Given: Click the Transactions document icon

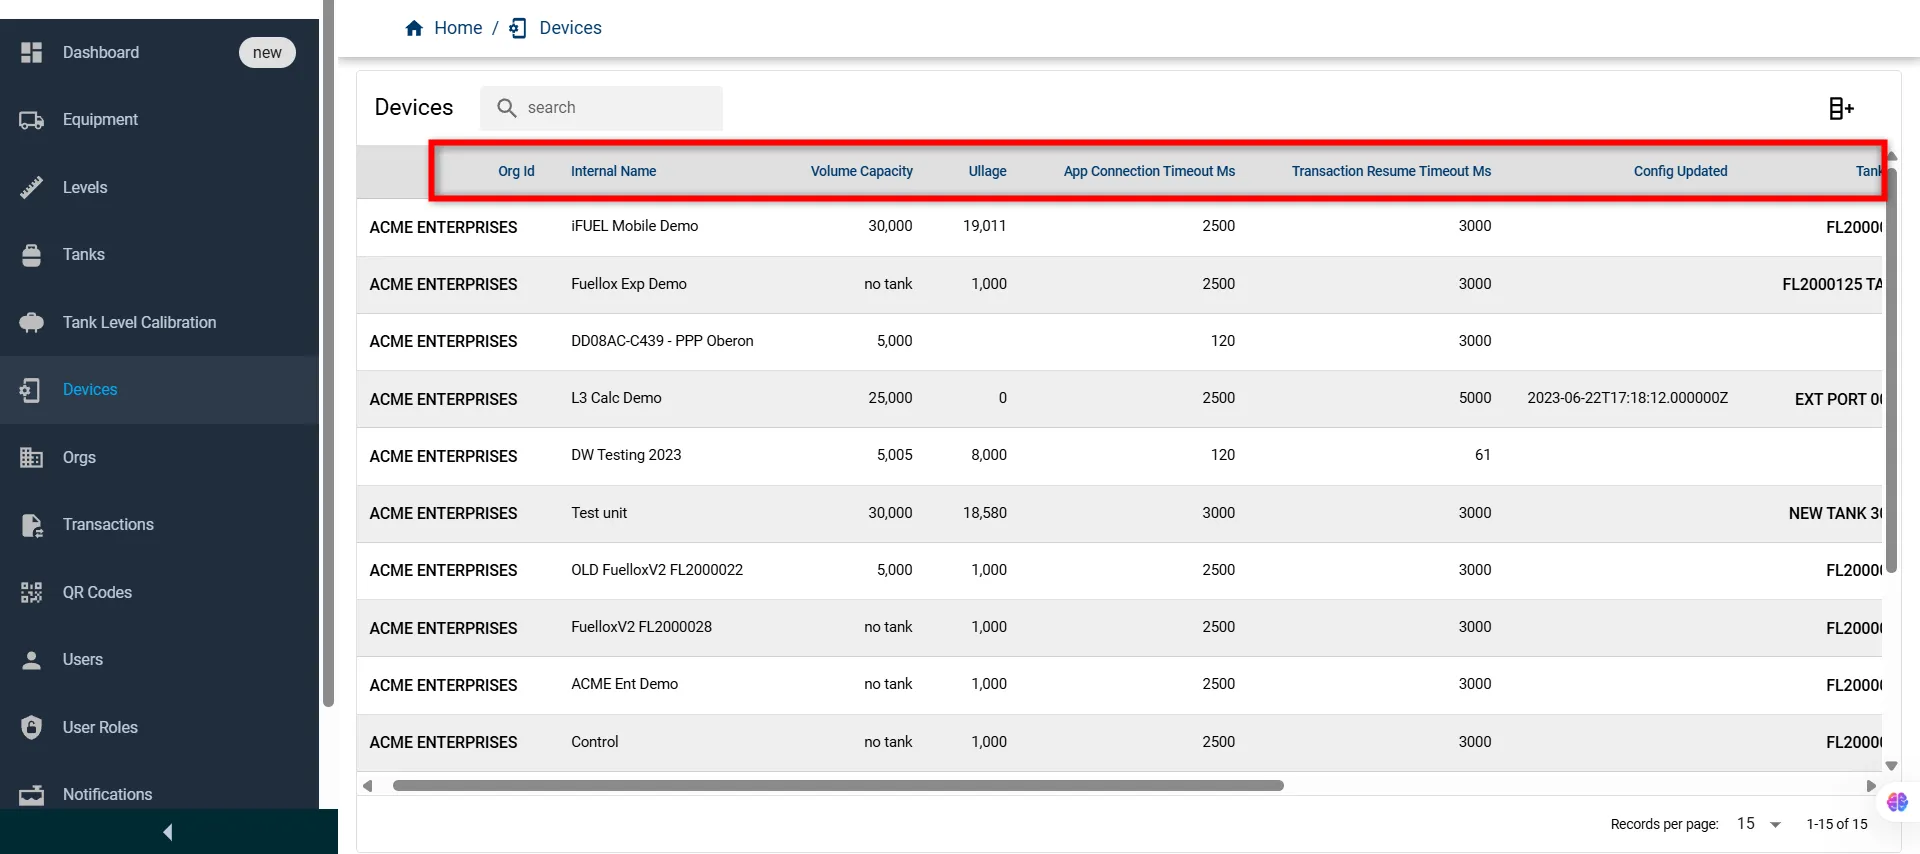Looking at the screenshot, I should click(31, 525).
